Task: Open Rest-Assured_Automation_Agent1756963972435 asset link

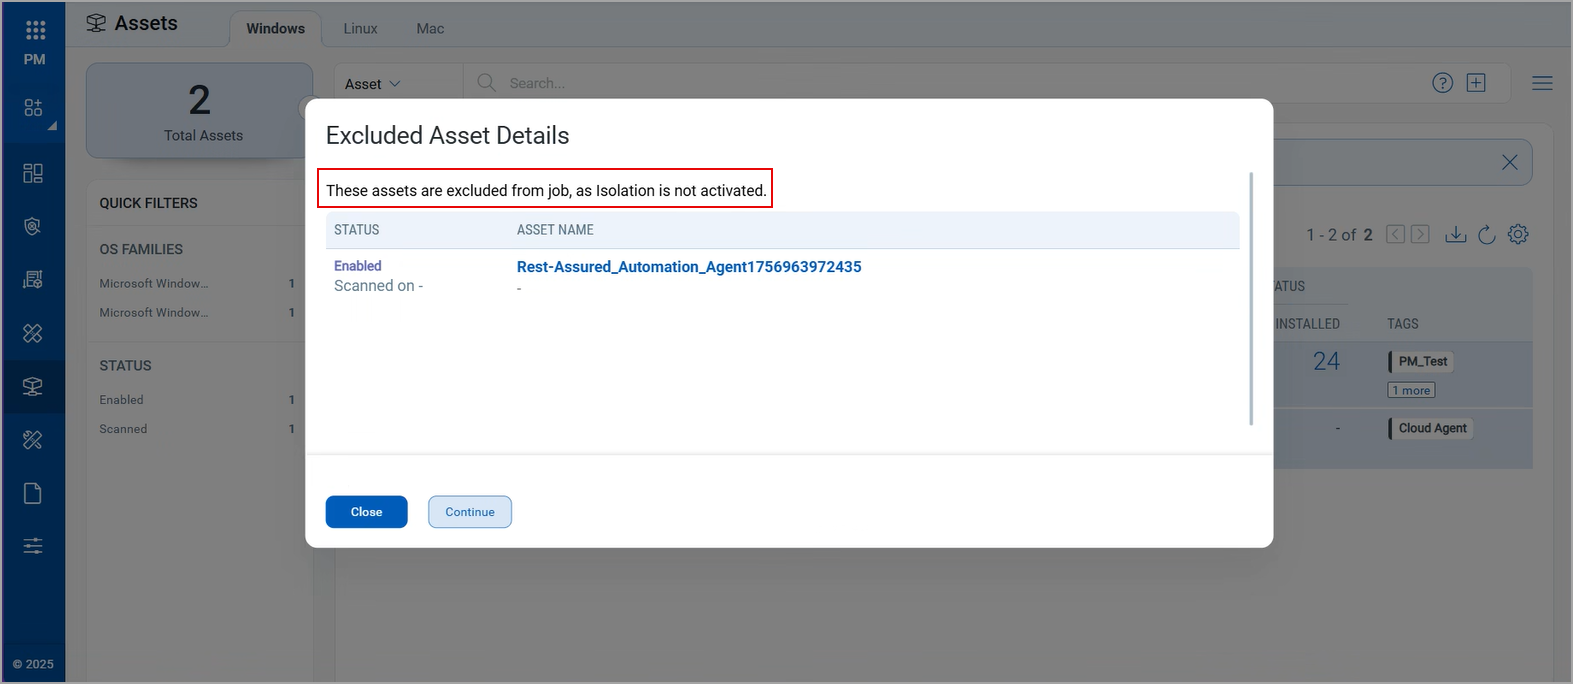Action: pos(689,267)
